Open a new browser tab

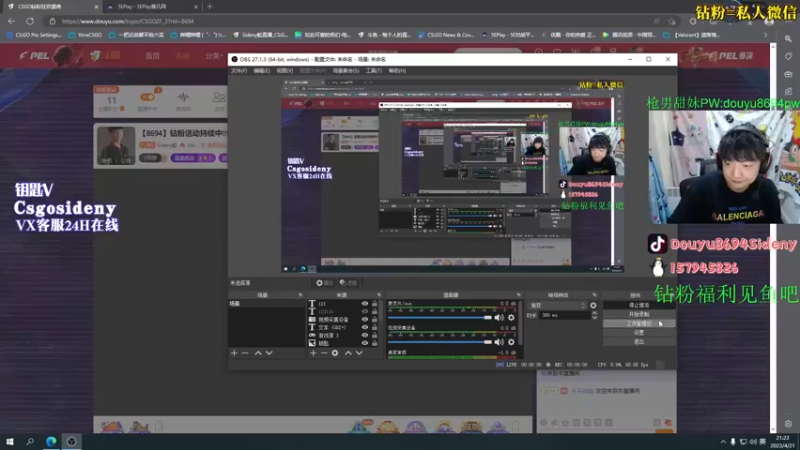coord(210,7)
